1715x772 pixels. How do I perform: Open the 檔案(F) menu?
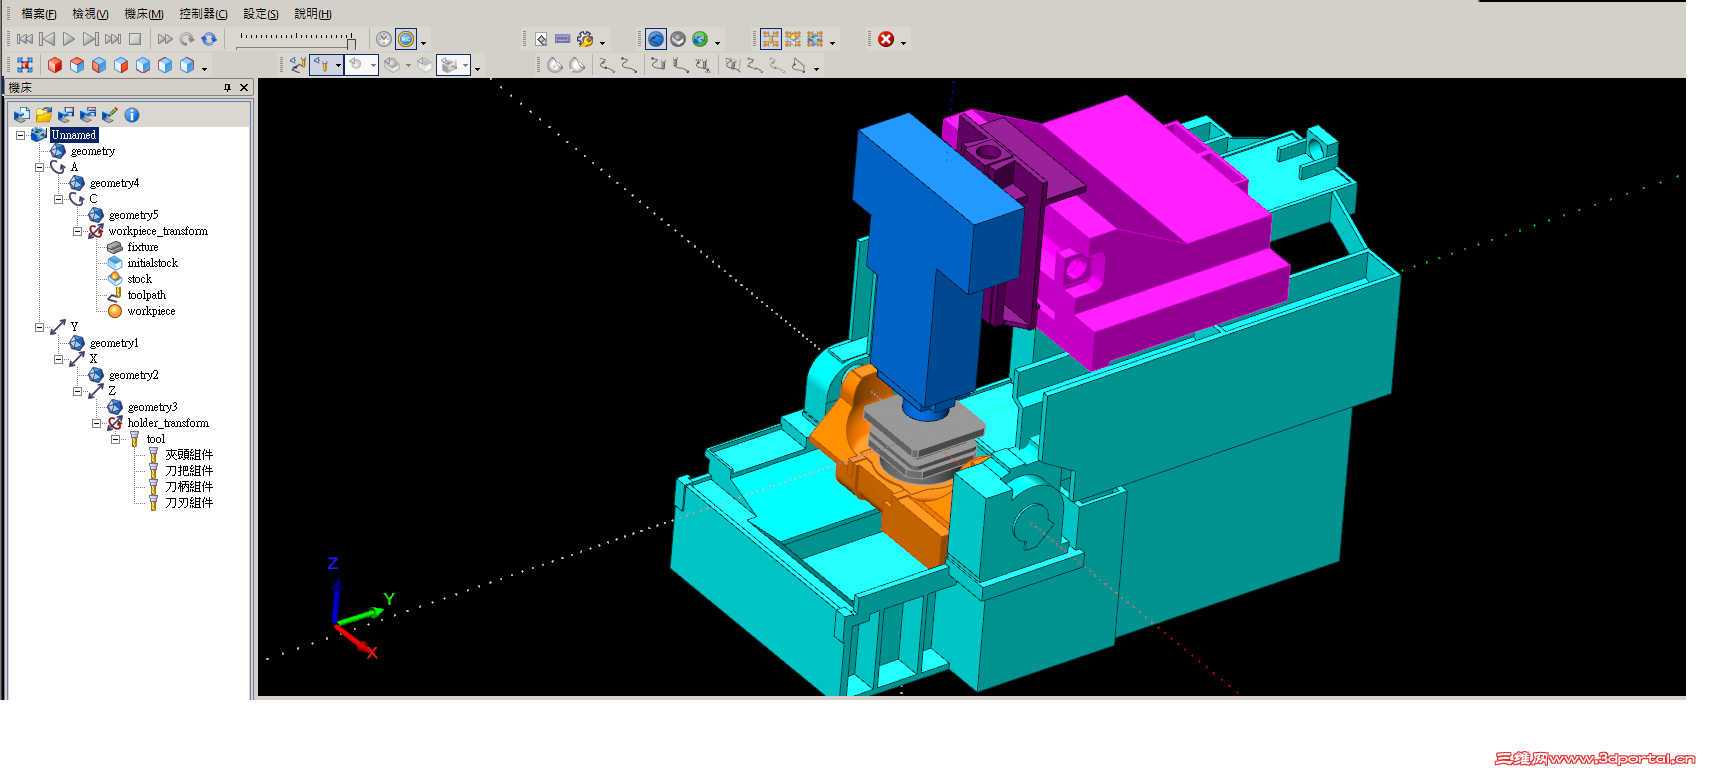39,14
